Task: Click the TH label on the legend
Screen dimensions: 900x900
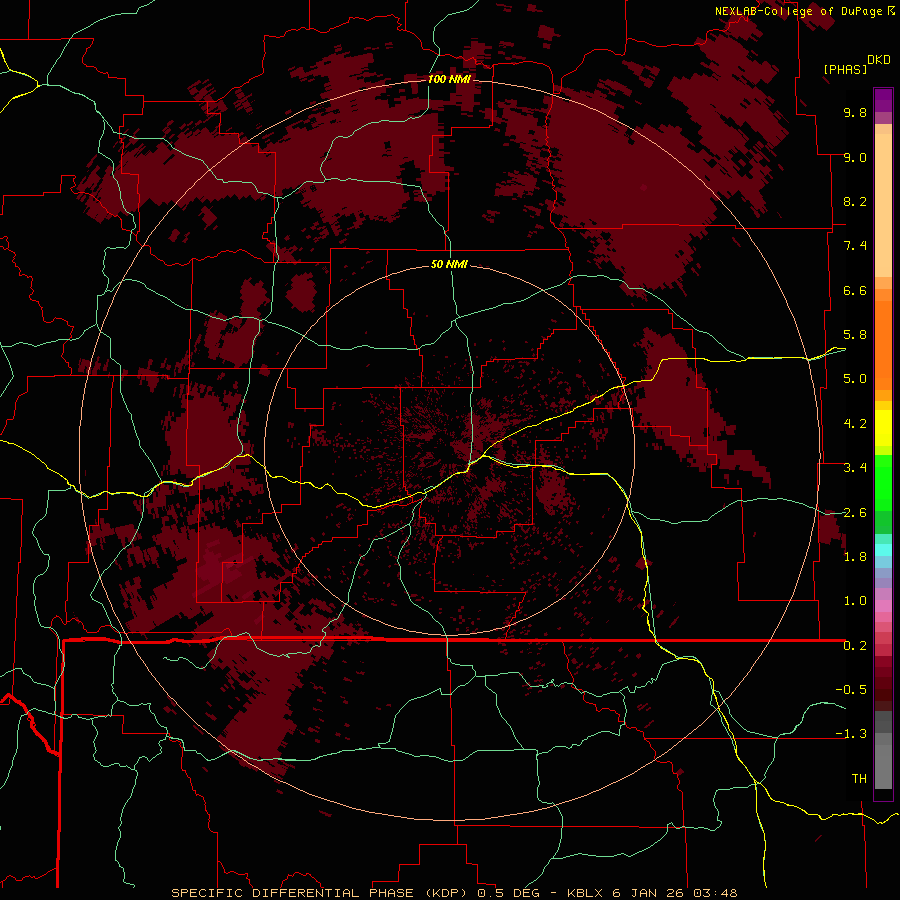Action: tap(859, 779)
